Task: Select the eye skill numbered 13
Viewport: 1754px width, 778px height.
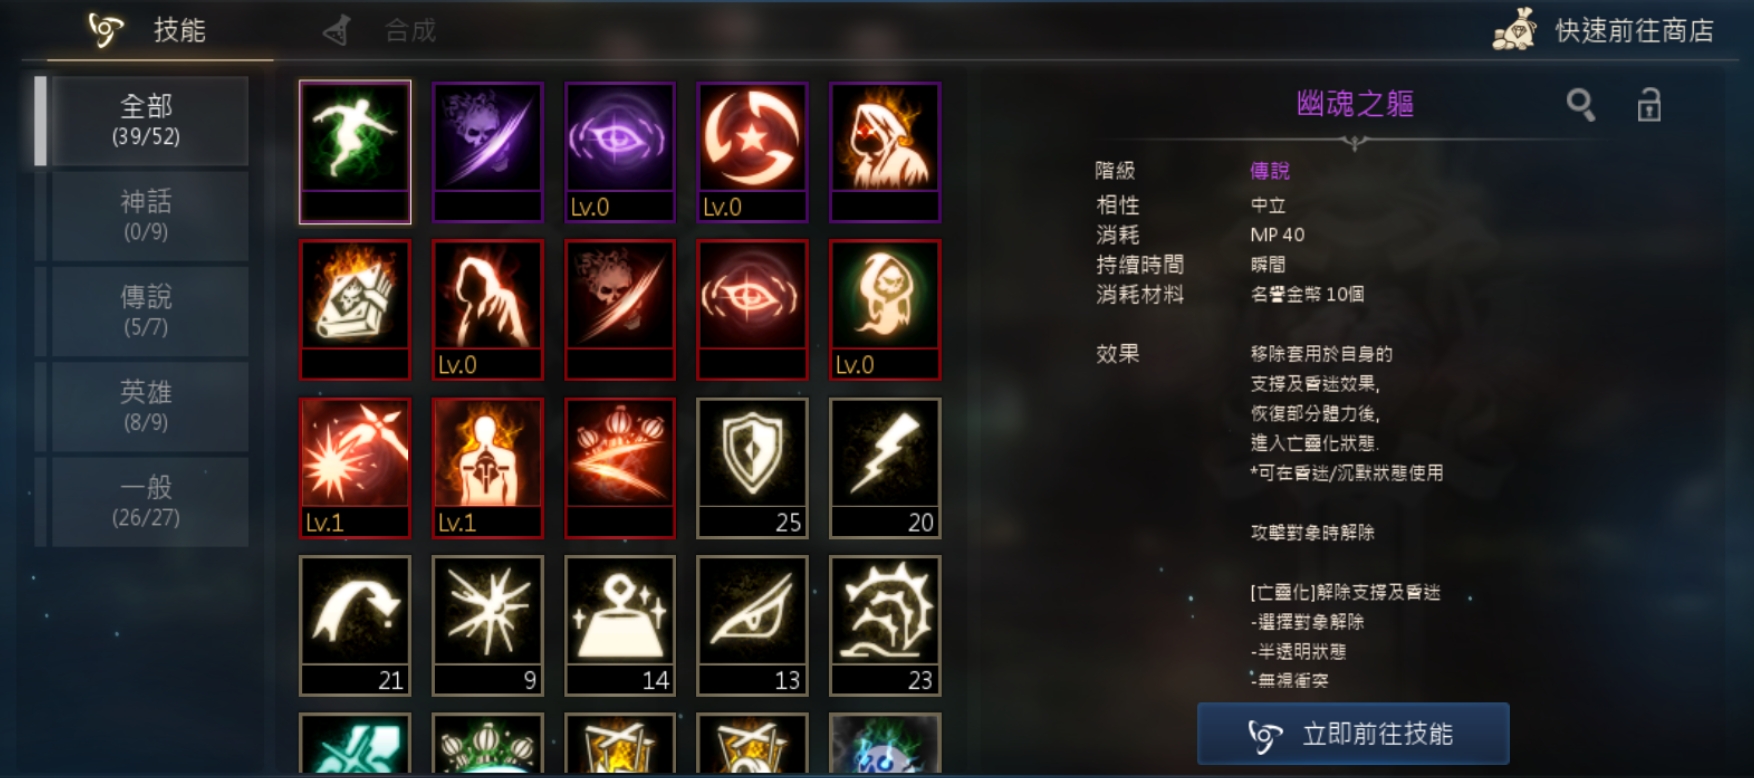Action: [x=752, y=625]
